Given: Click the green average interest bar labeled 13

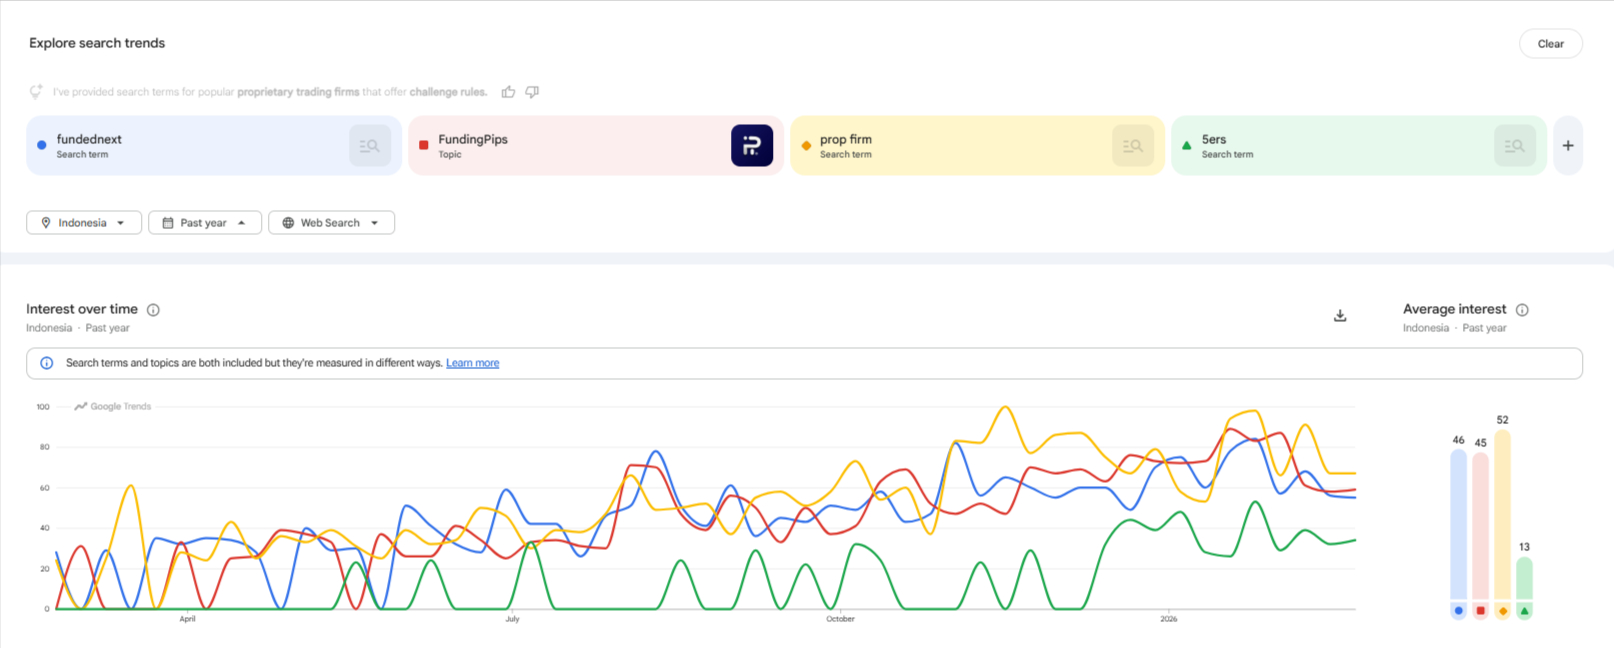Looking at the screenshot, I should 1524,579.
